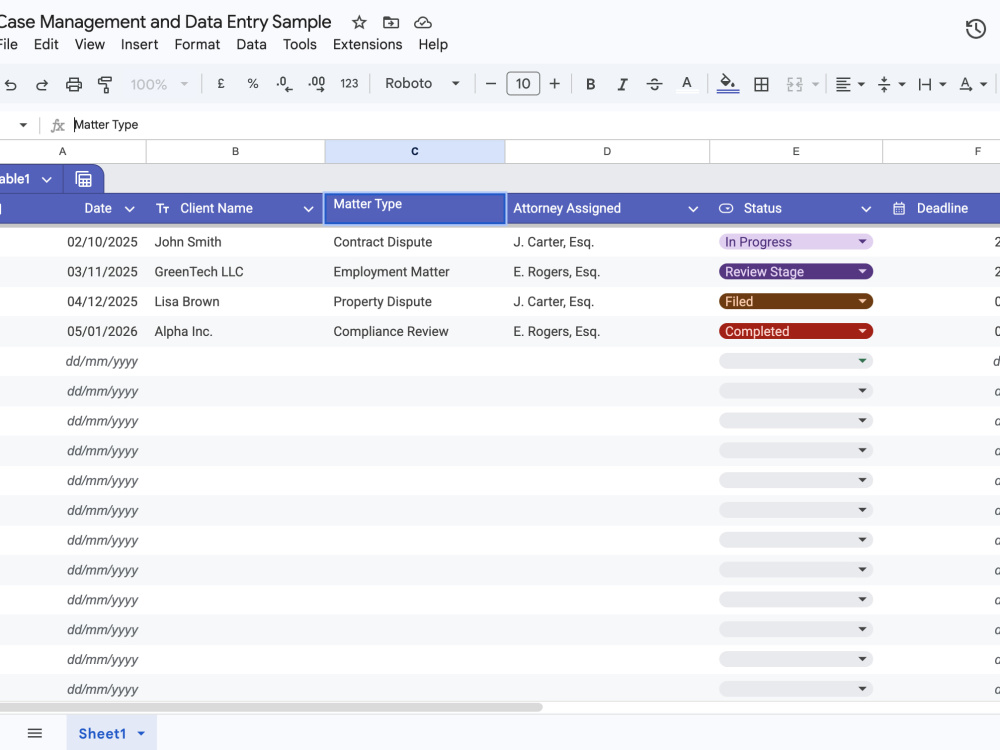Select cell Employment Matter
This screenshot has width=1000, height=750.
pyautogui.click(x=415, y=272)
